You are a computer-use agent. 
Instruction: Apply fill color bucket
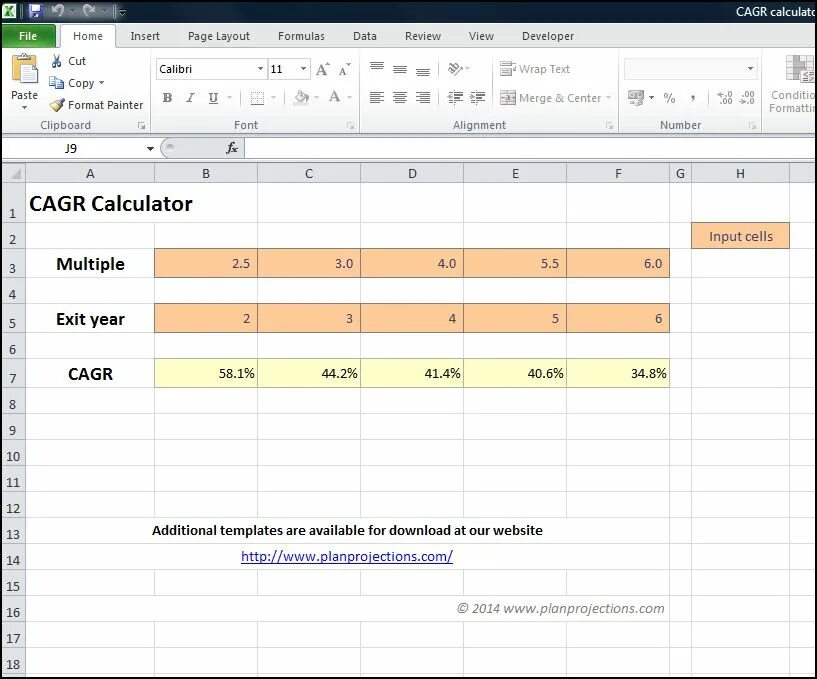(x=301, y=97)
